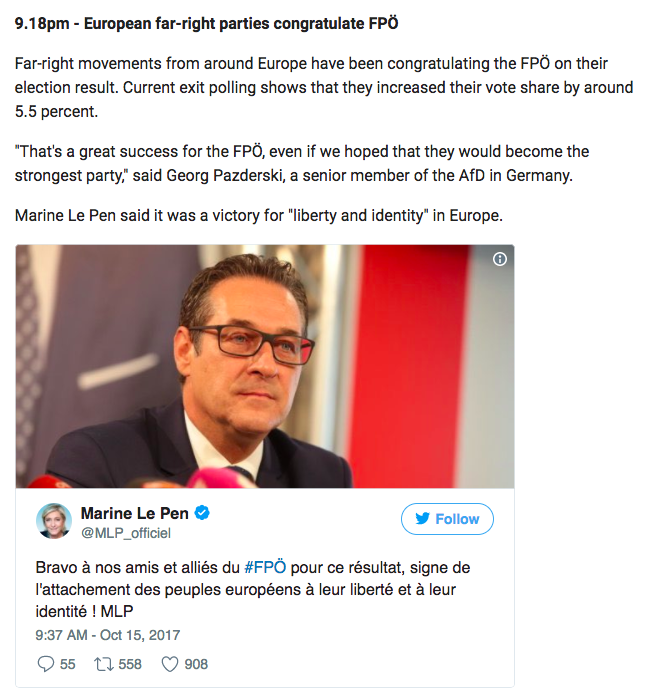The height and width of the screenshot is (696, 649).
Task: Click the 9.18pm headline about FPÖ
Action: (x=206, y=23)
